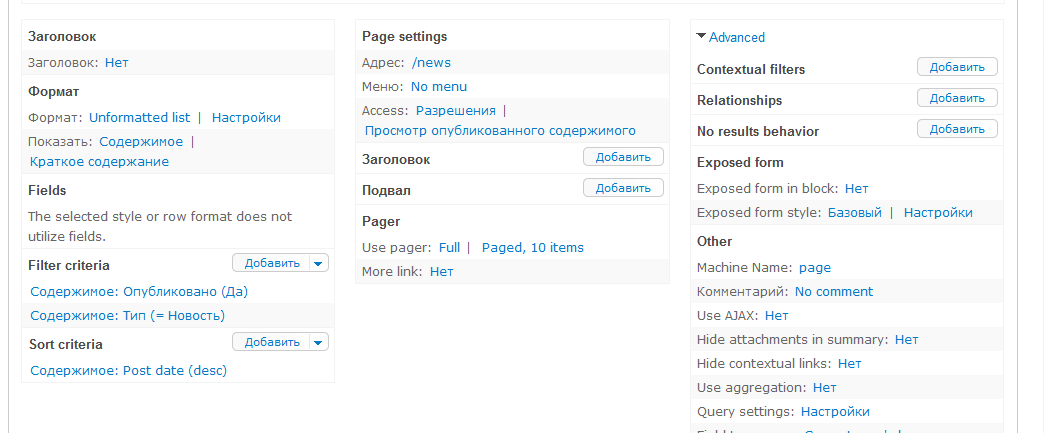The height and width of the screenshot is (433, 1044).
Task: Open Sort criteria dropdown arrow
Action: click(x=318, y=342)
